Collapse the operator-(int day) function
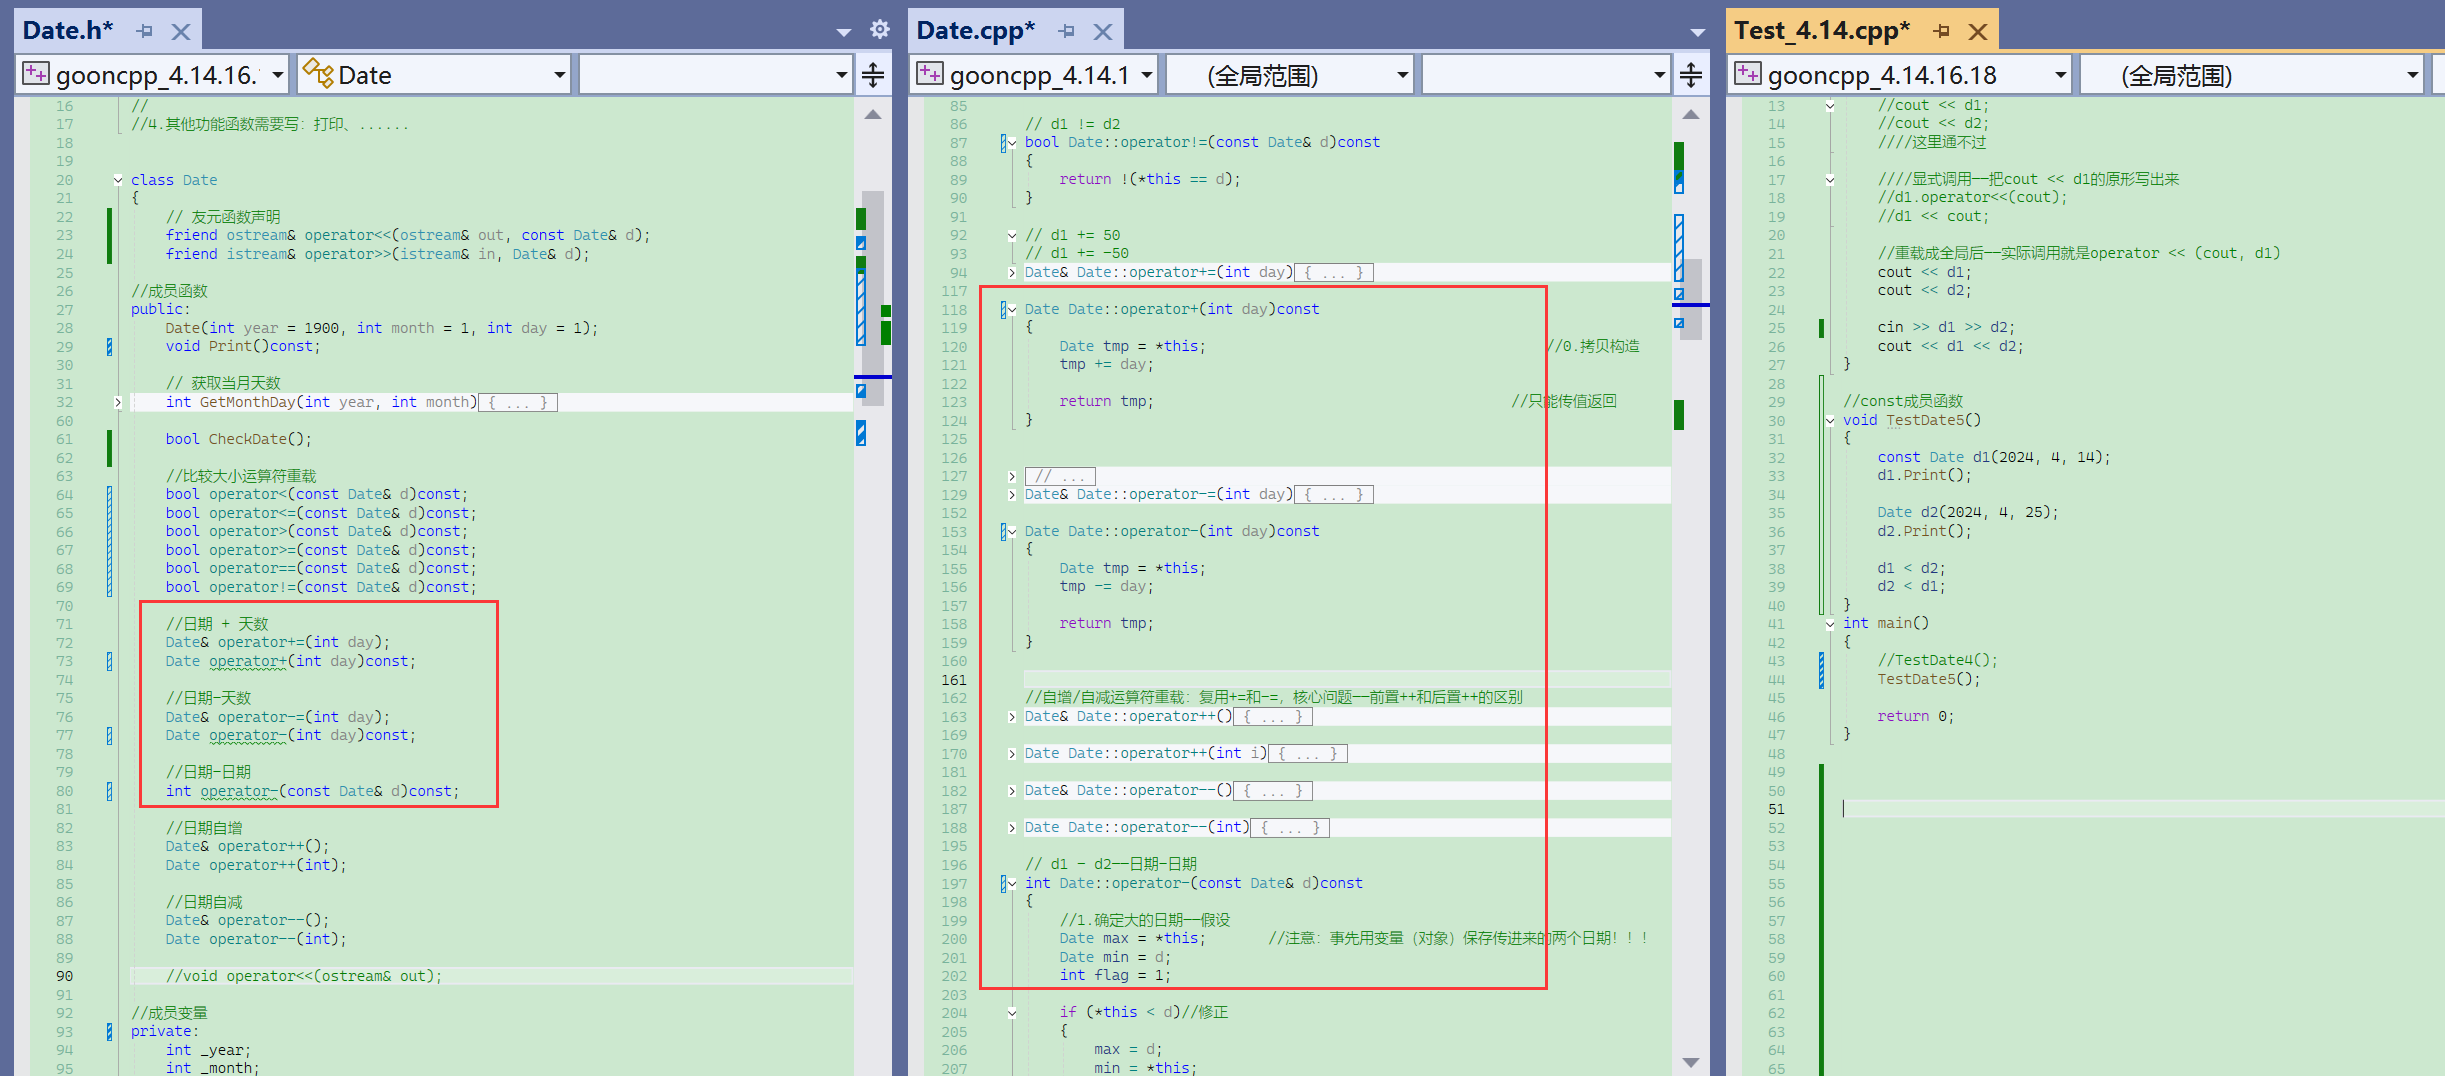The height and width of the screenshot is (1076, 2445). (x=1012, y=531)
